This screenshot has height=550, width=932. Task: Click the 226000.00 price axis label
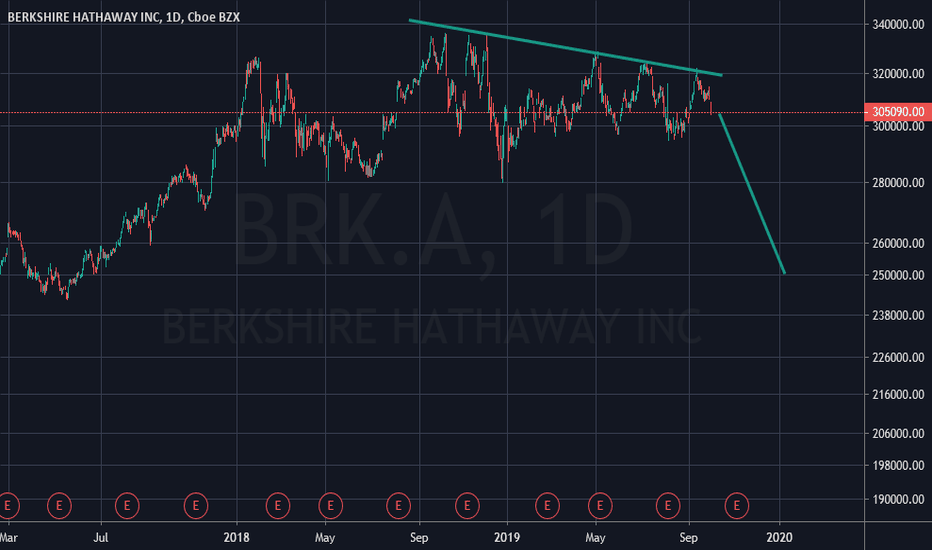(898, 357)
